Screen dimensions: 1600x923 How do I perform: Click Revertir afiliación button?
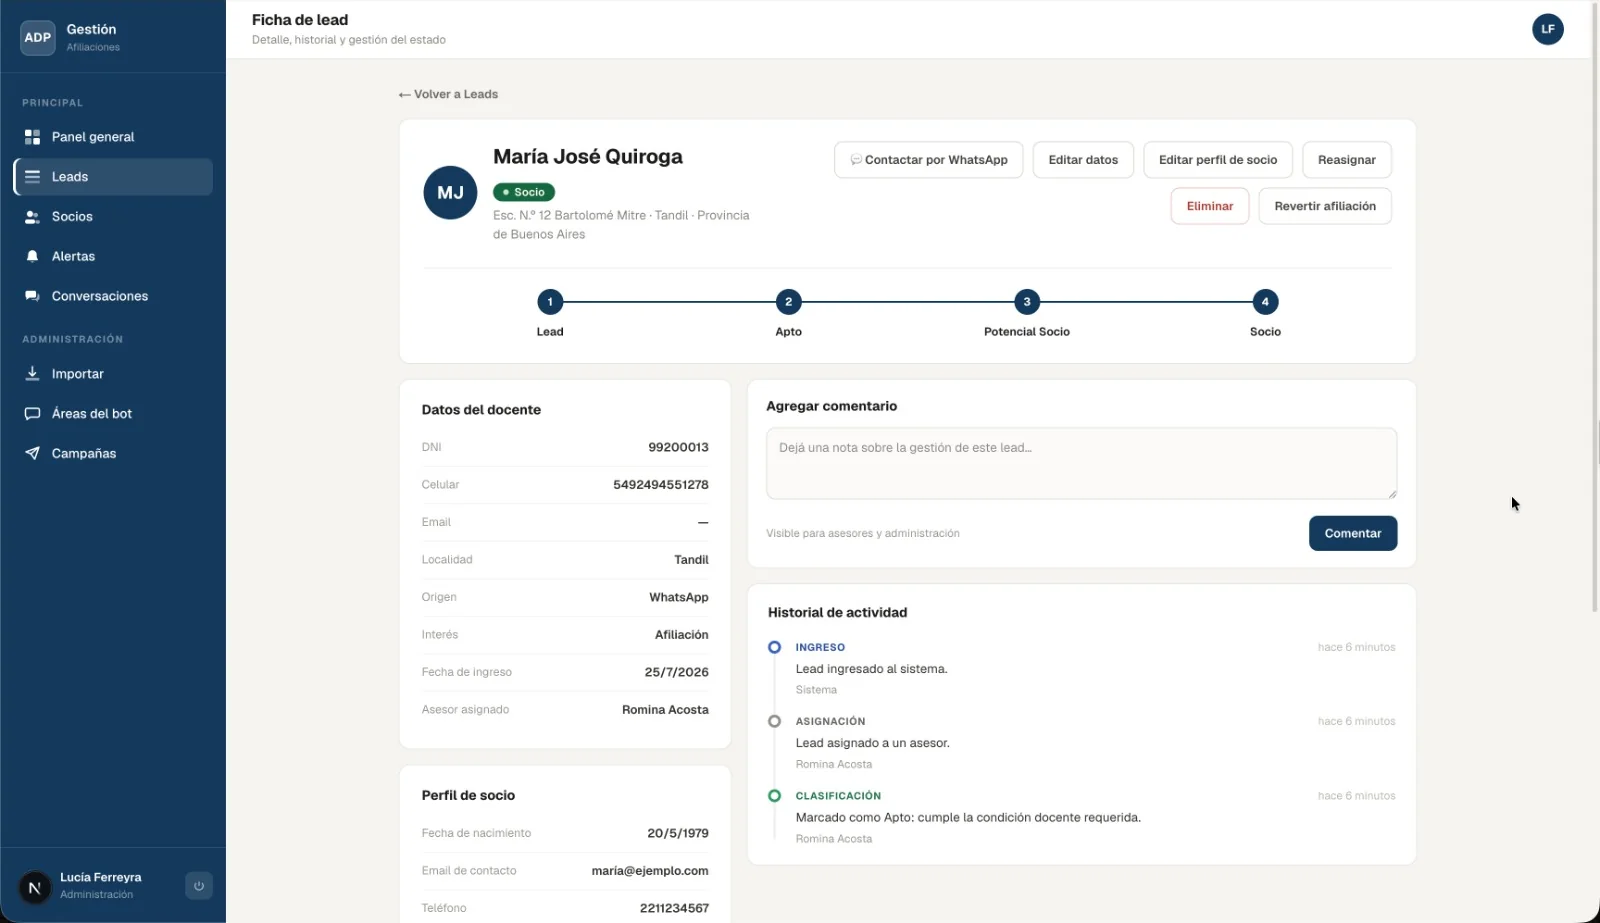click(x=1325, y=206)
